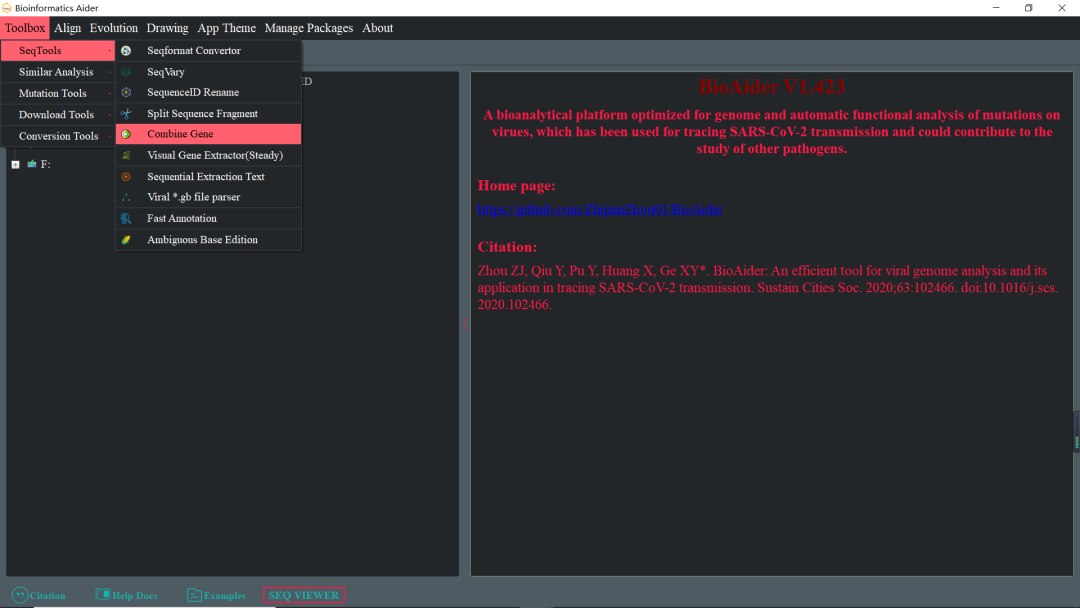This screenshot has width=1080, height=608.
Task: Expand the Download Tools submenu
Action: [x=58, y=114]
